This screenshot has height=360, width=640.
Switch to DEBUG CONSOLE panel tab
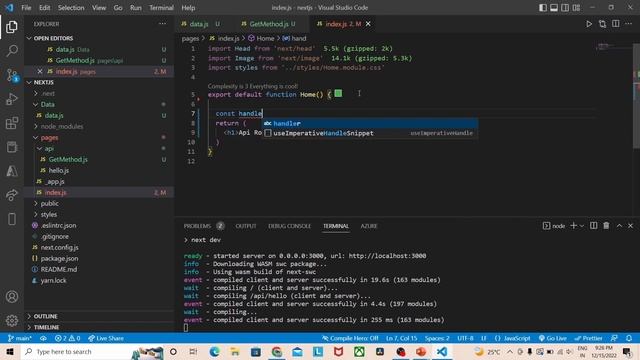[x=289, y=226]
